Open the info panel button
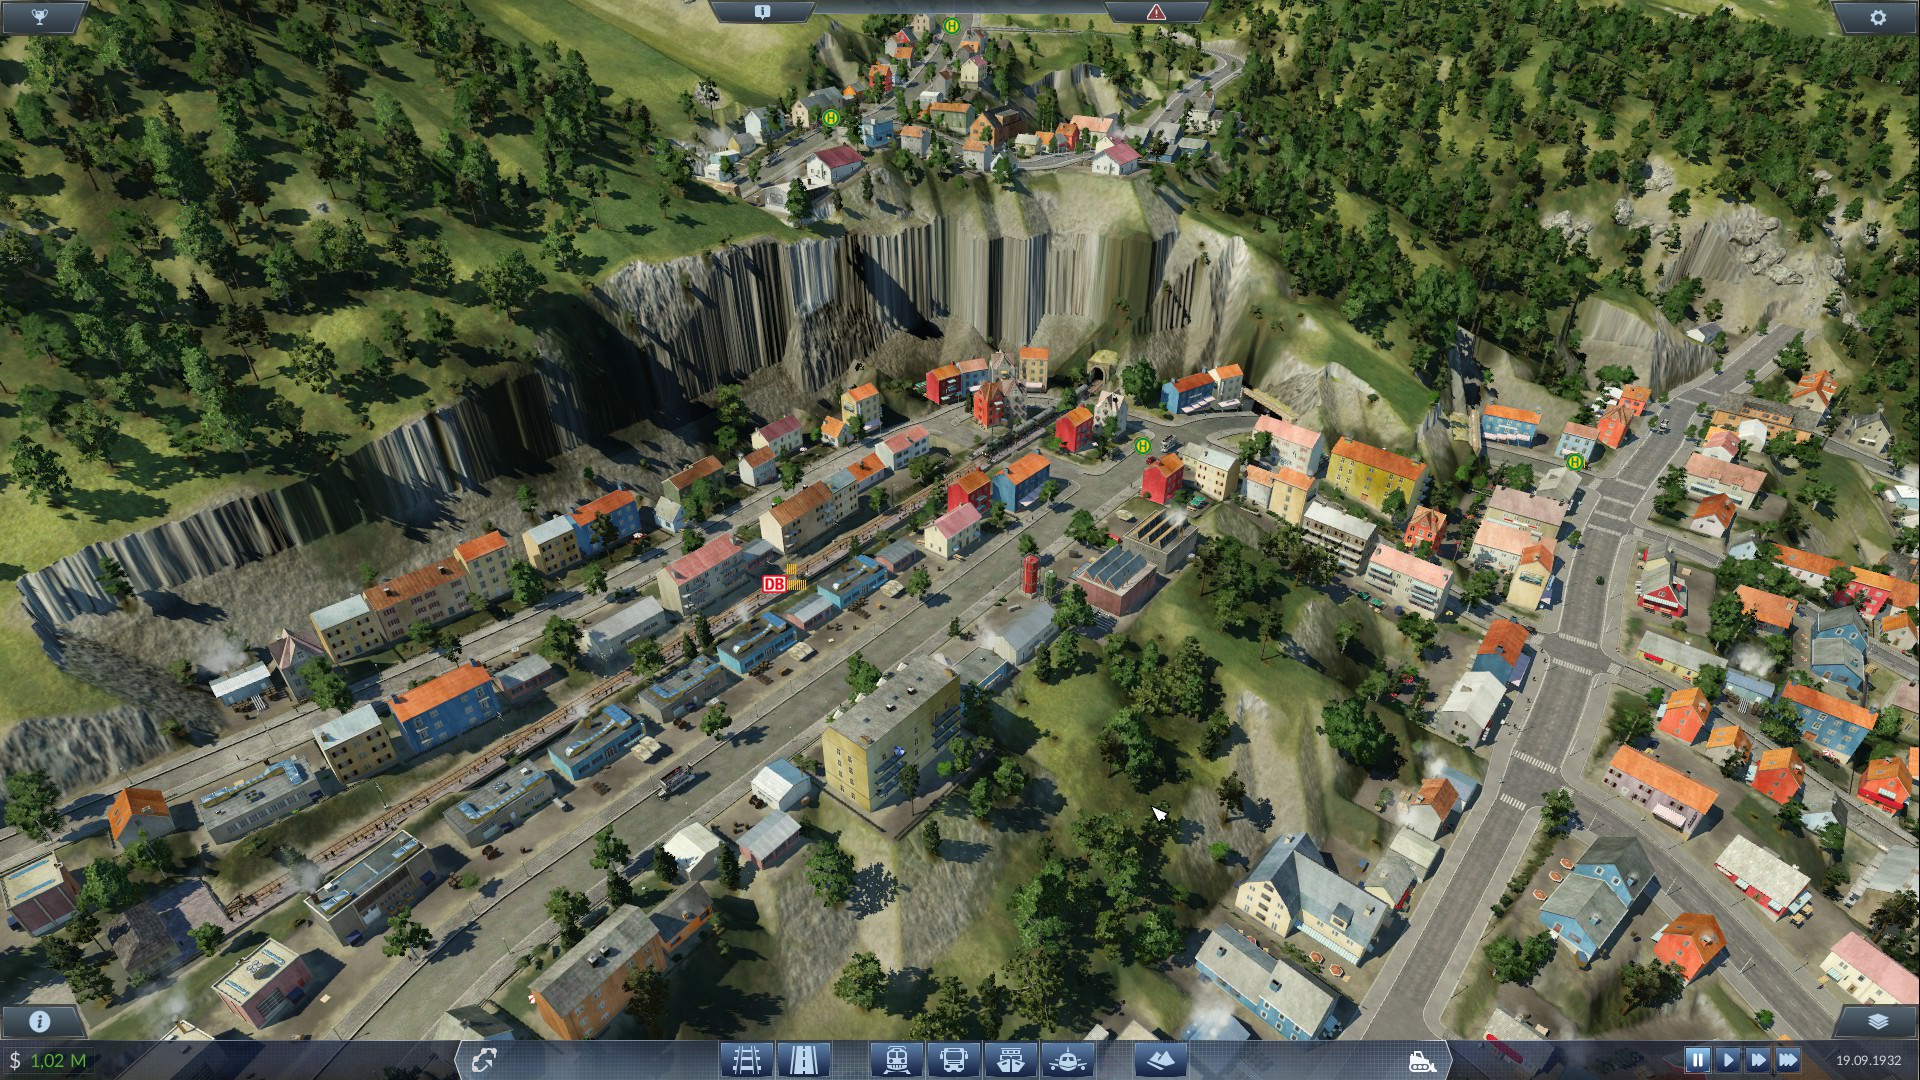The height and width of the screenshot is (1080, 1920). pyautogui.click(x=40, y=1021)
